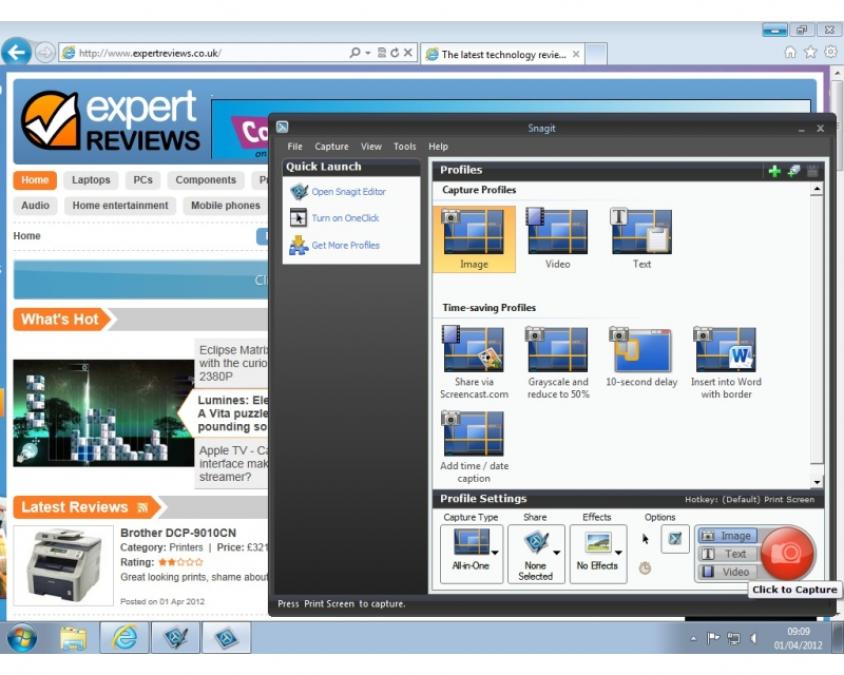Open browser Tools gear icon
Image resolution: width=844 pixels, height=675 pixels.
pos(831,52)
